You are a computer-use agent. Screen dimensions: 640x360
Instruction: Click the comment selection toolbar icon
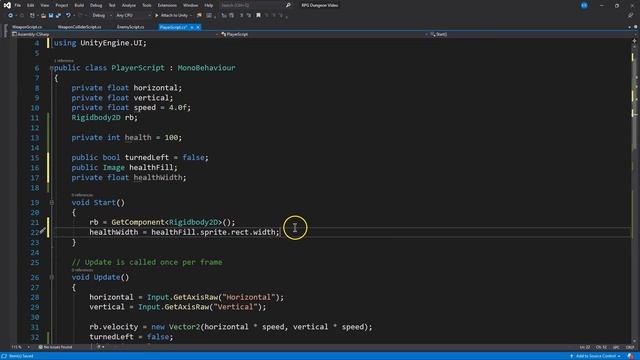[241, 16]
